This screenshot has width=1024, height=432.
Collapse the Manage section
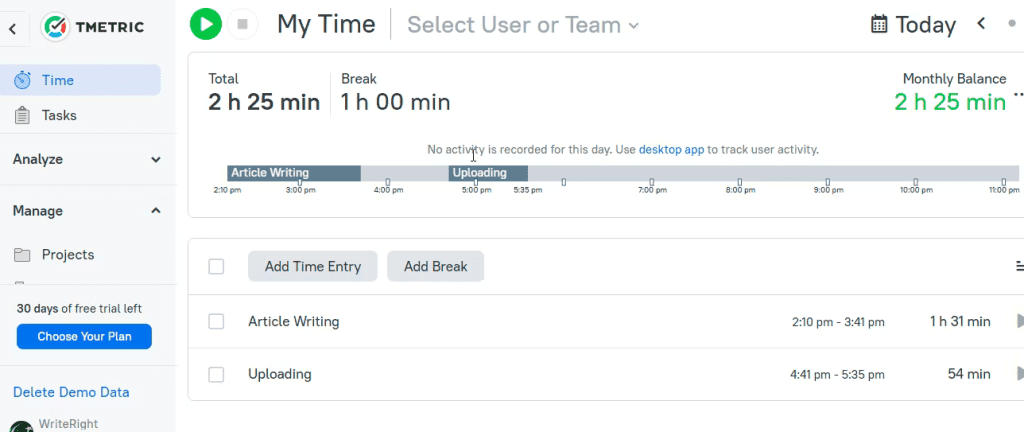[x=88, y=211]
